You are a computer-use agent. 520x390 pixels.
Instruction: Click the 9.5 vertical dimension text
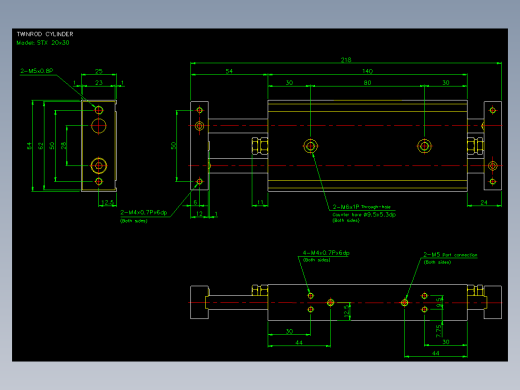tap(440, 302)
